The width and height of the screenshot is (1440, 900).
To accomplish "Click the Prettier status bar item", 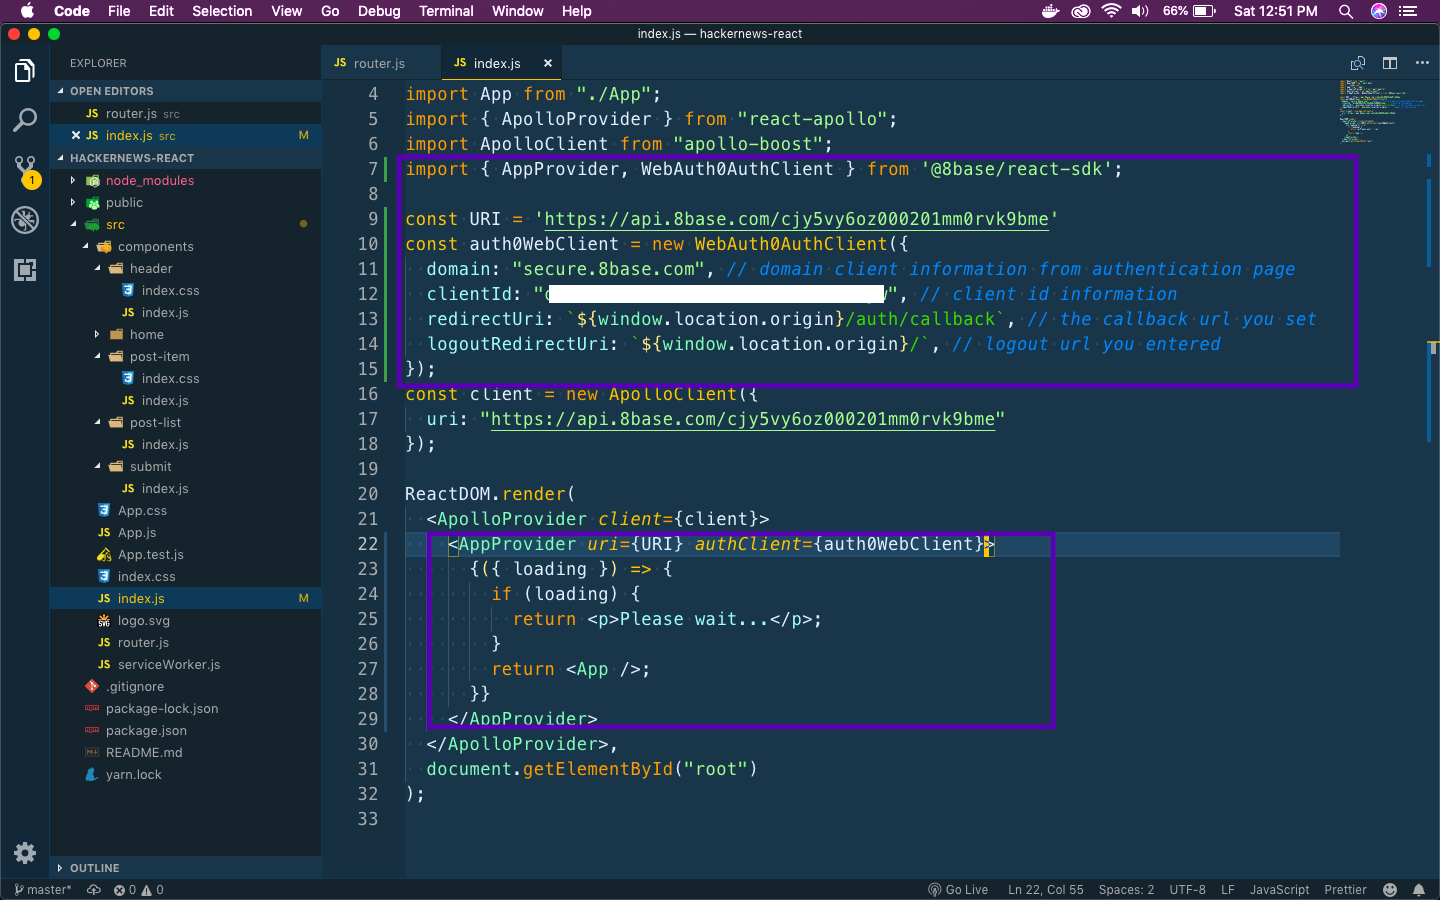I will tap(1345, 890).
